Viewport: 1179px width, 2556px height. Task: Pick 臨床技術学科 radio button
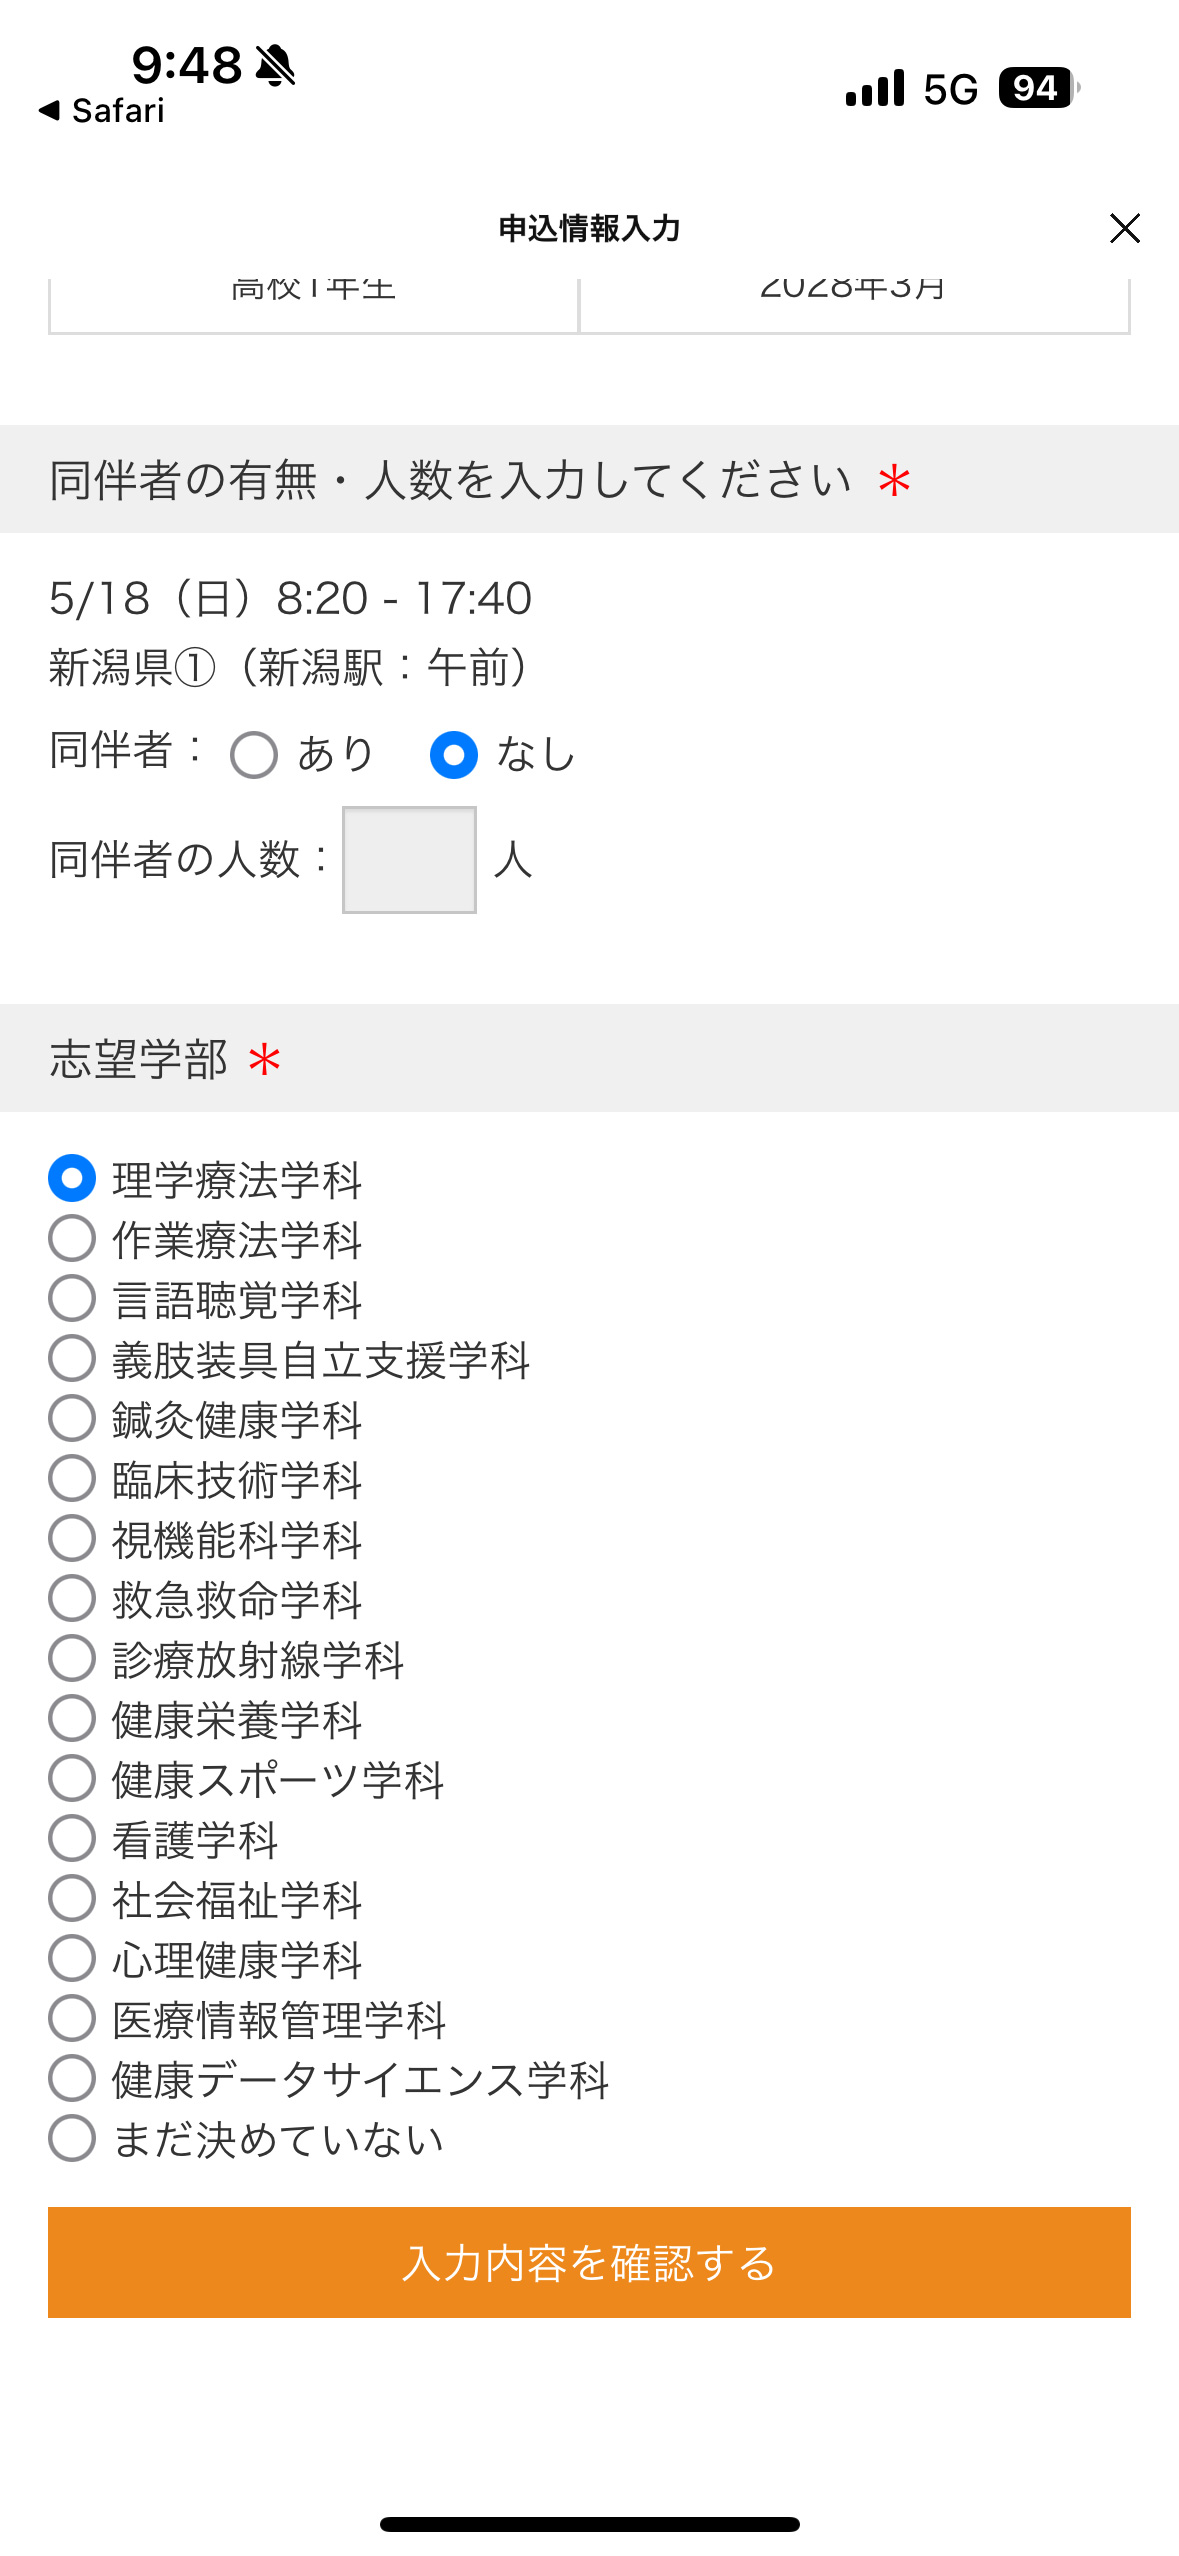pos(72,1479)
